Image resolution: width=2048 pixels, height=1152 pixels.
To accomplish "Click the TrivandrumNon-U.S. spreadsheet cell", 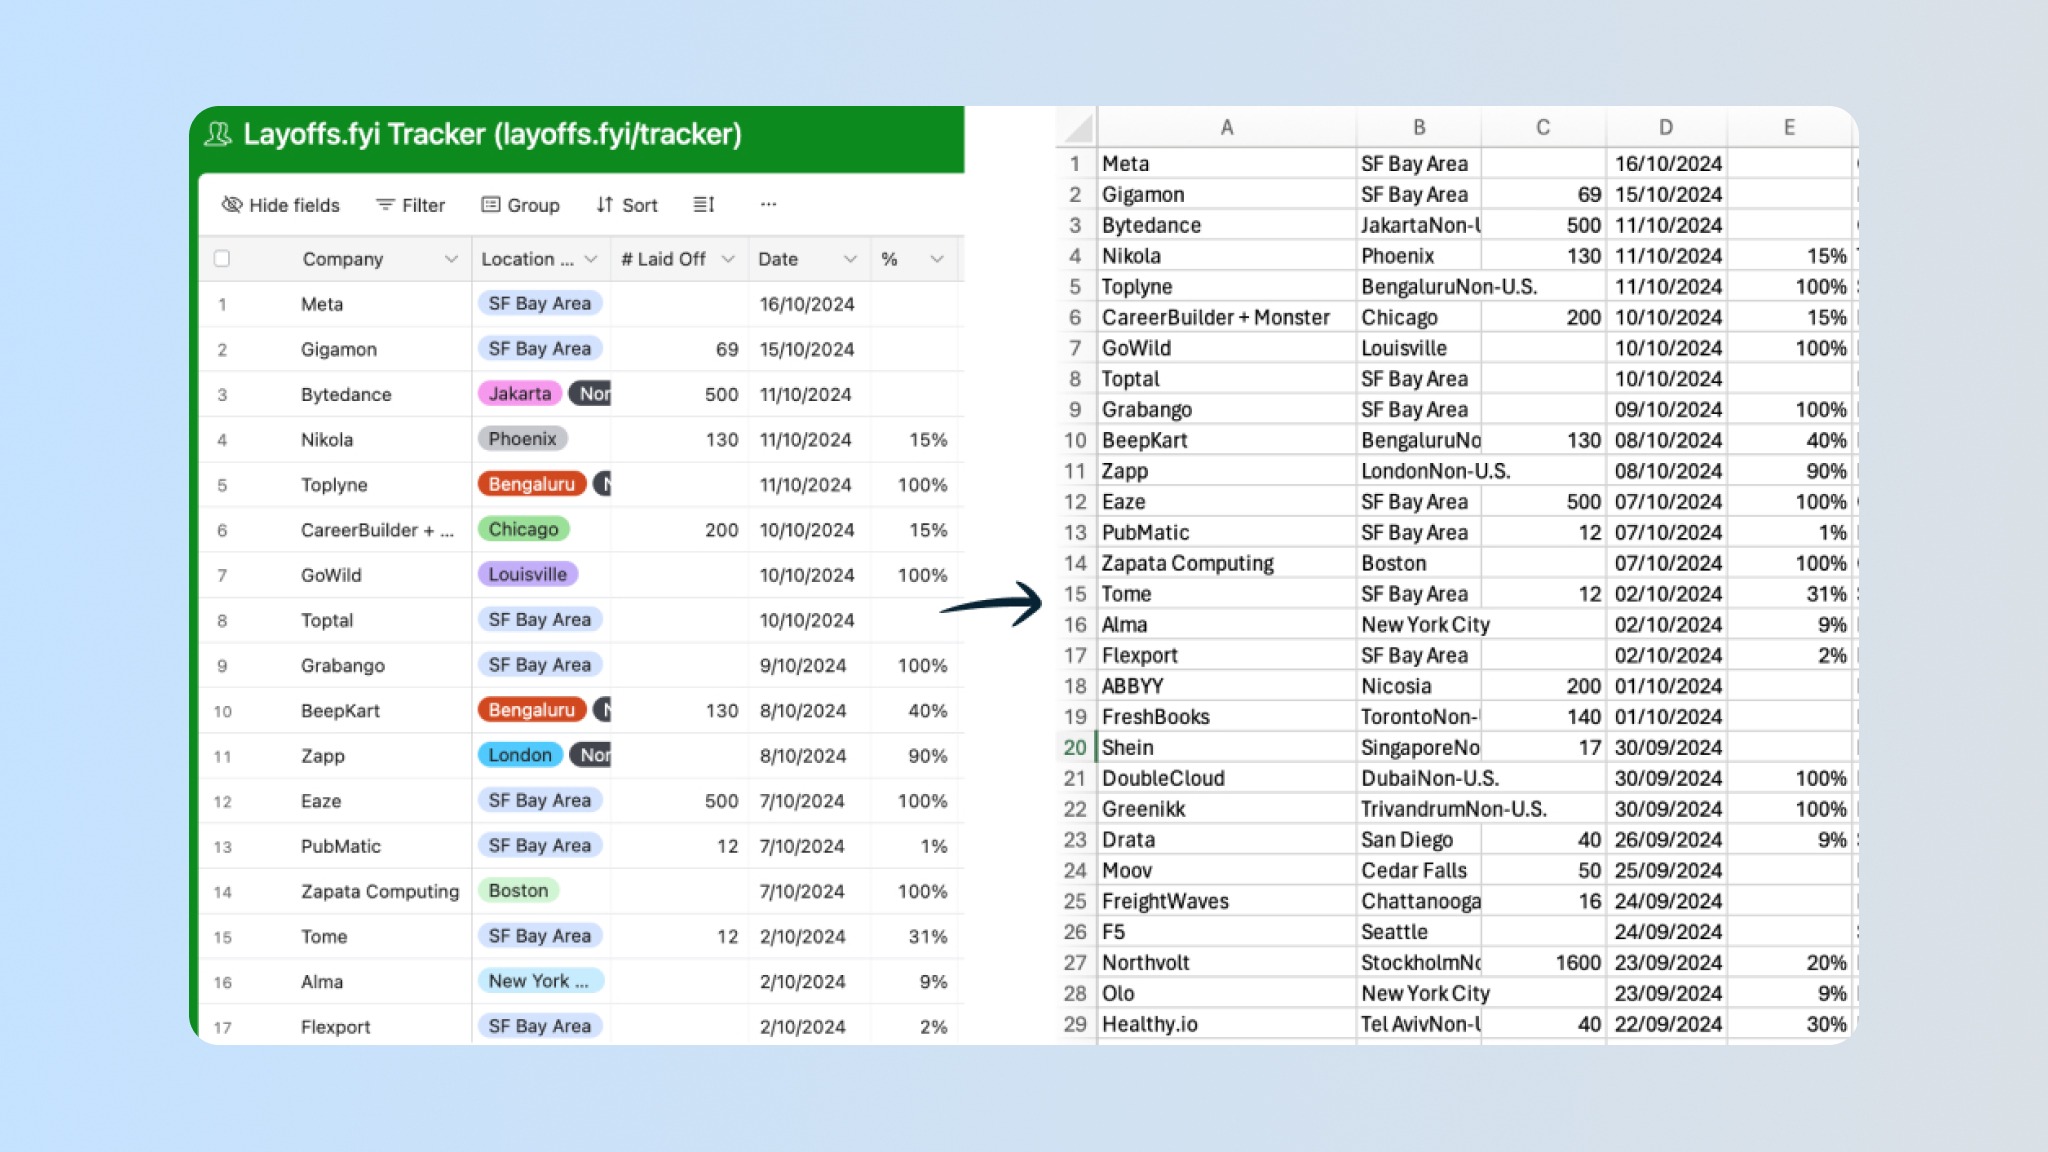I will tap(1454, 809).
